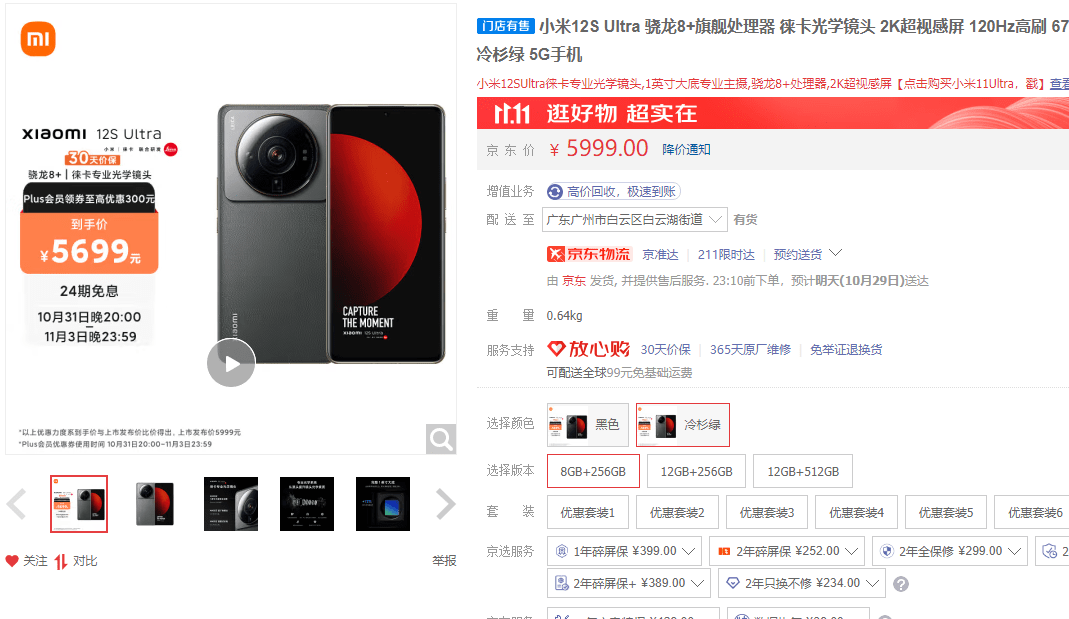
Task: Select the 冷杉绿 color option
Action: (x=682, y=425)
